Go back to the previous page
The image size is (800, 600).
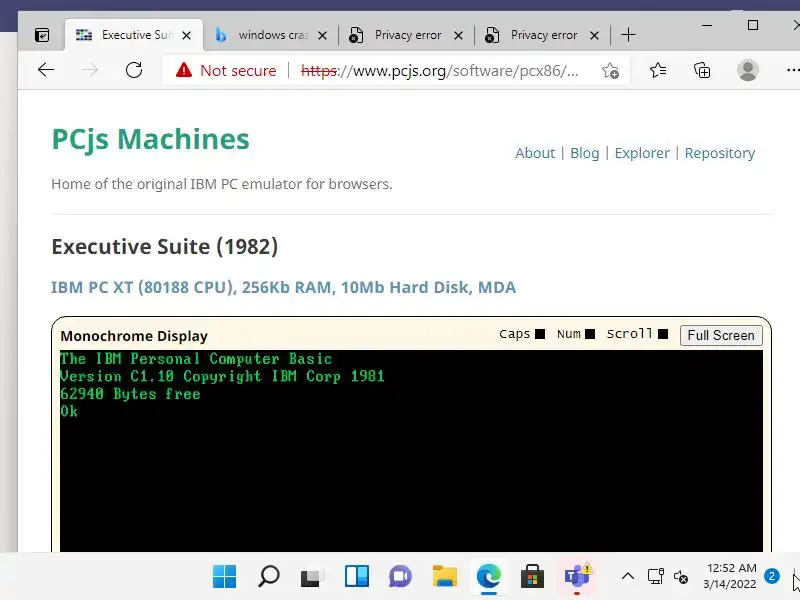46,70
